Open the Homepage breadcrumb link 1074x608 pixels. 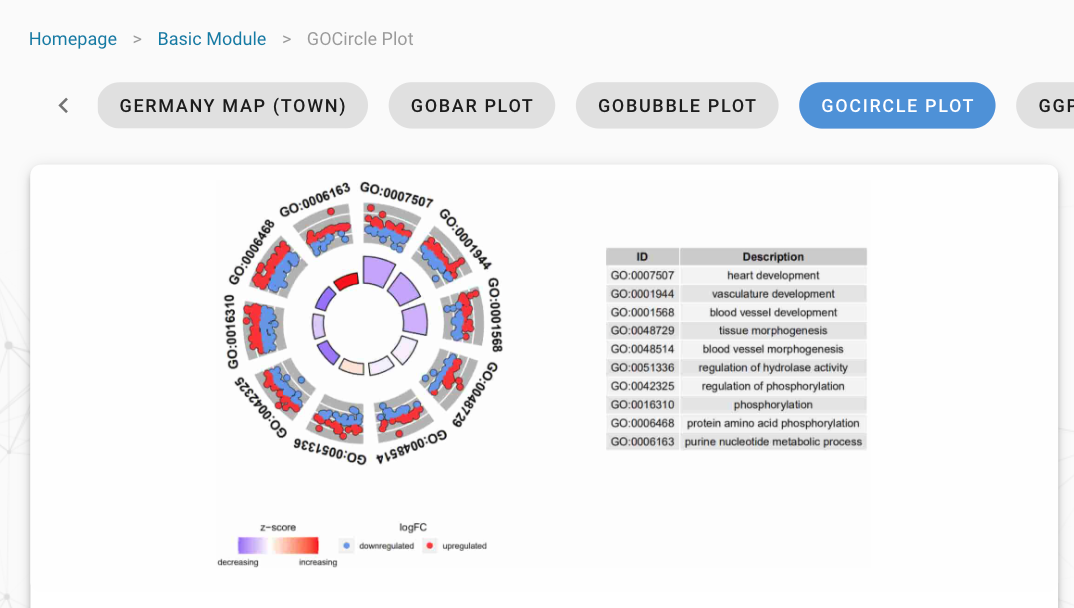tap(73, 39)
